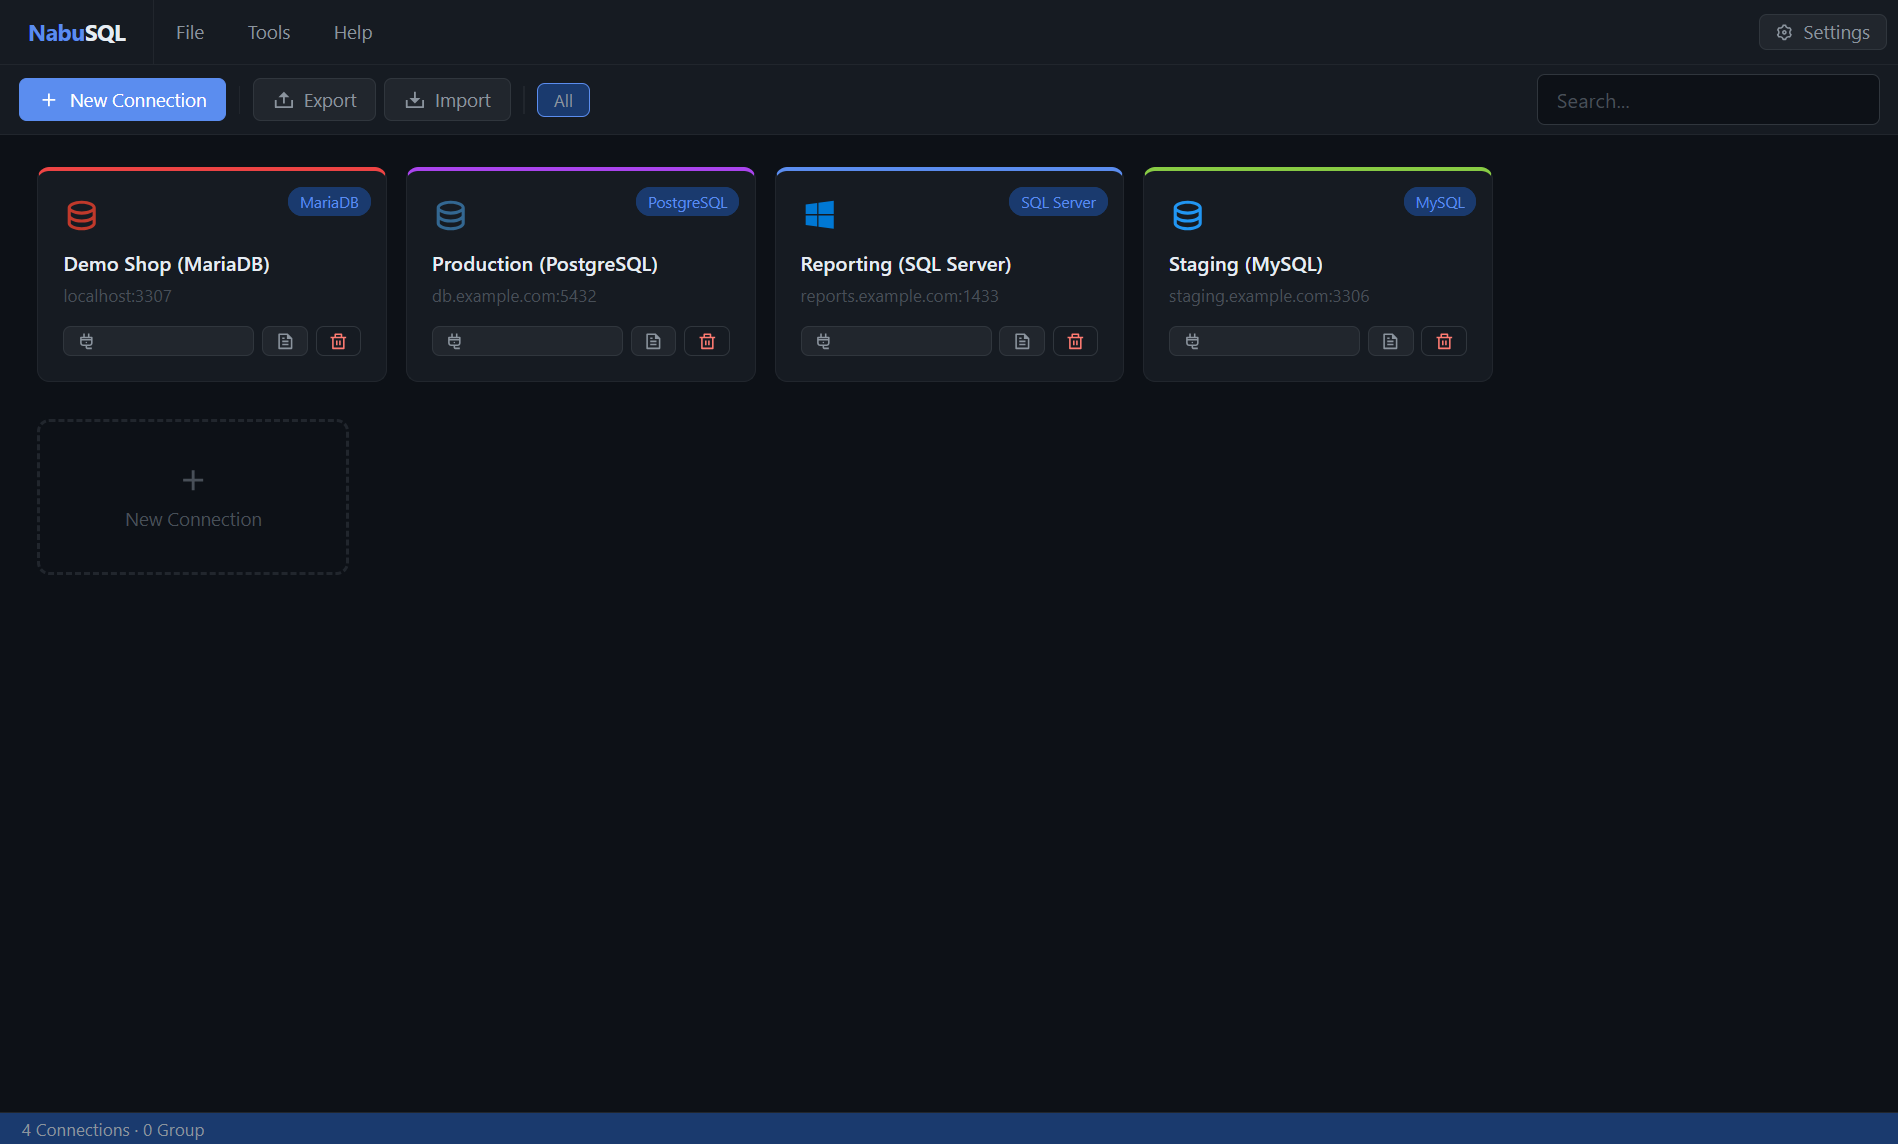Delete Staging (MySQL) connection trash icon
Viewport: 1898px width, 1144px height.
[1444, 341]
